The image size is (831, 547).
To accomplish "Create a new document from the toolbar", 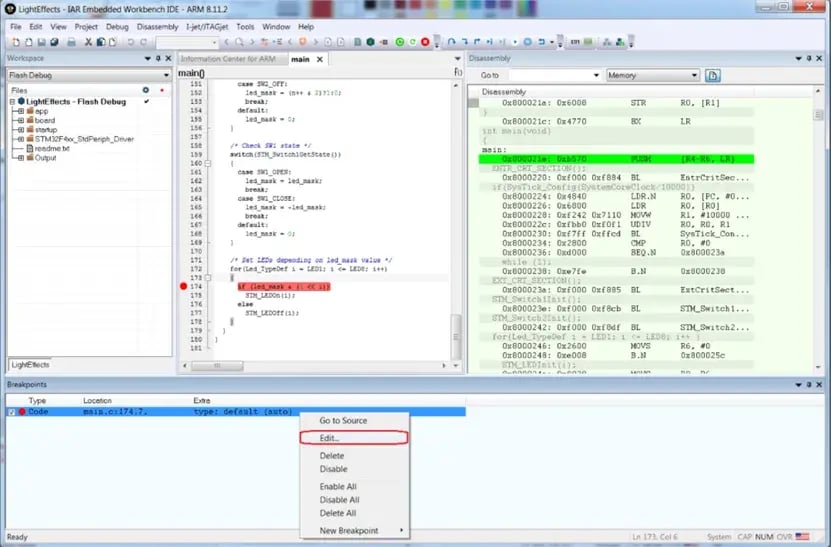I will click(x=16, y=42).
